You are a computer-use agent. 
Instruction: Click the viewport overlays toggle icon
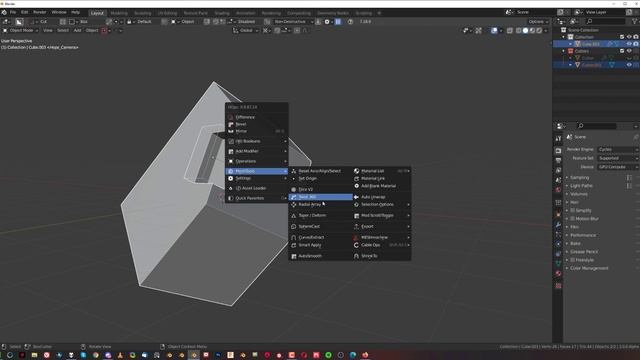click(x=494, y=31)
